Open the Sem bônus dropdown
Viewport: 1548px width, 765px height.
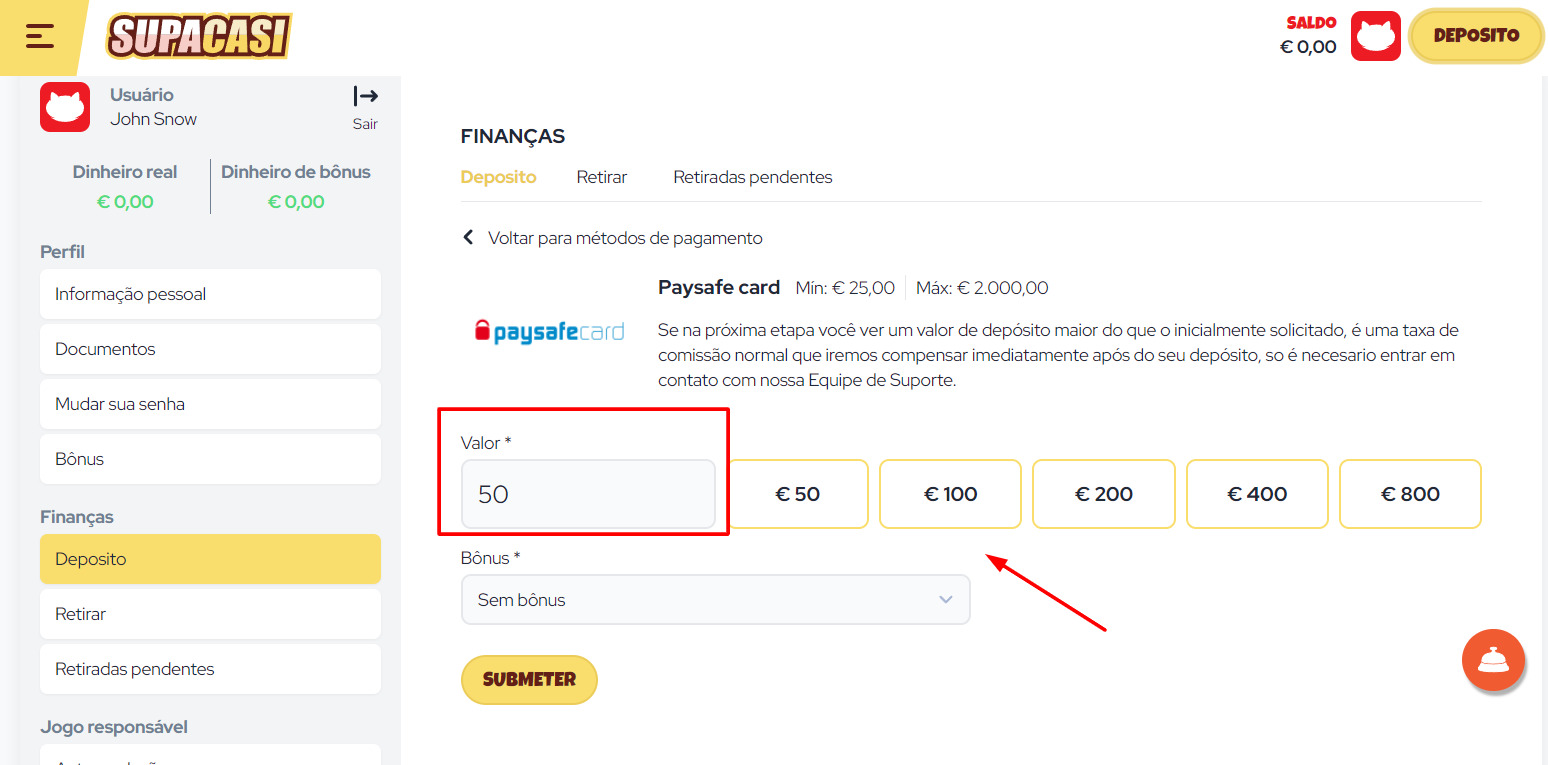pyautogui.click(x=715, y=599)
